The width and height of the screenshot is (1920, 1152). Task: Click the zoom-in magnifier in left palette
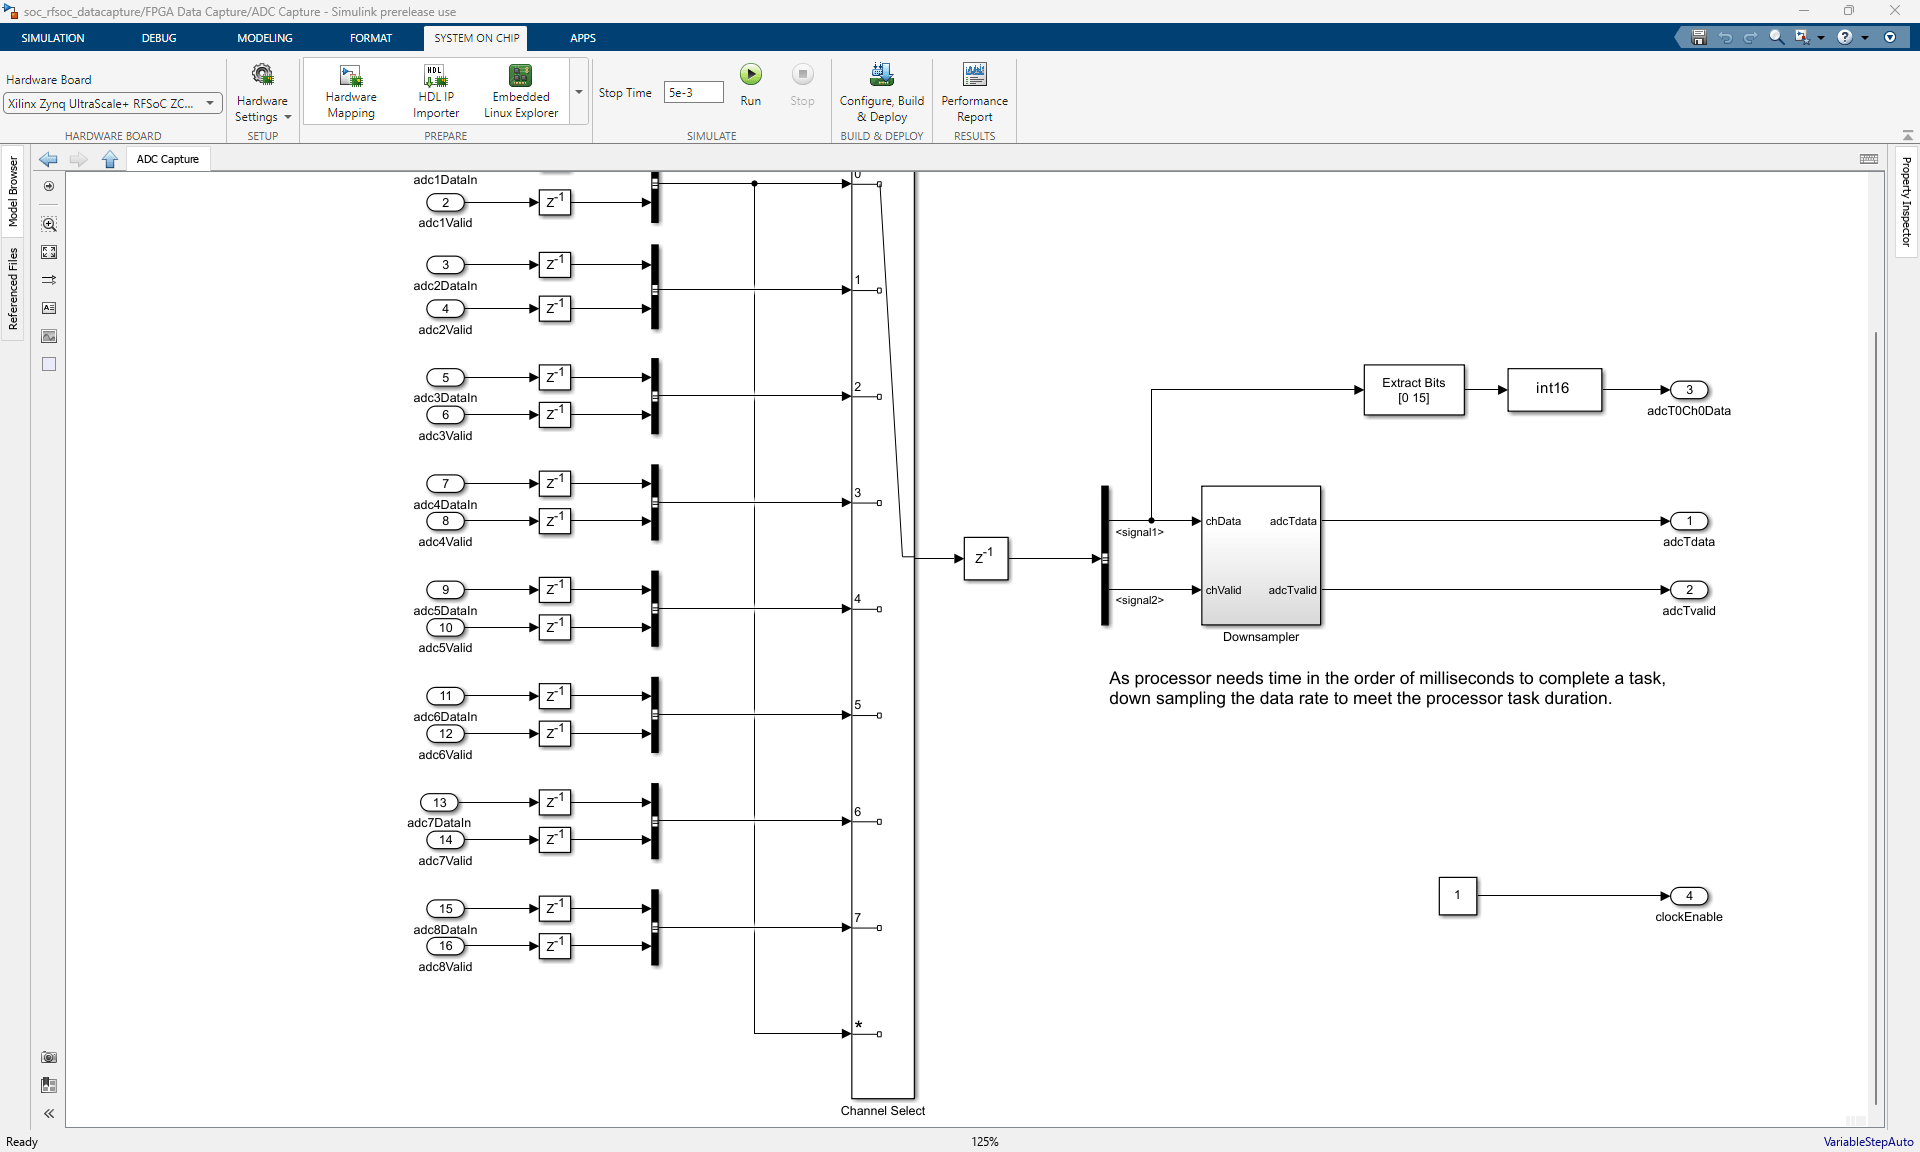pyautogui.click(x=49, y=224)
